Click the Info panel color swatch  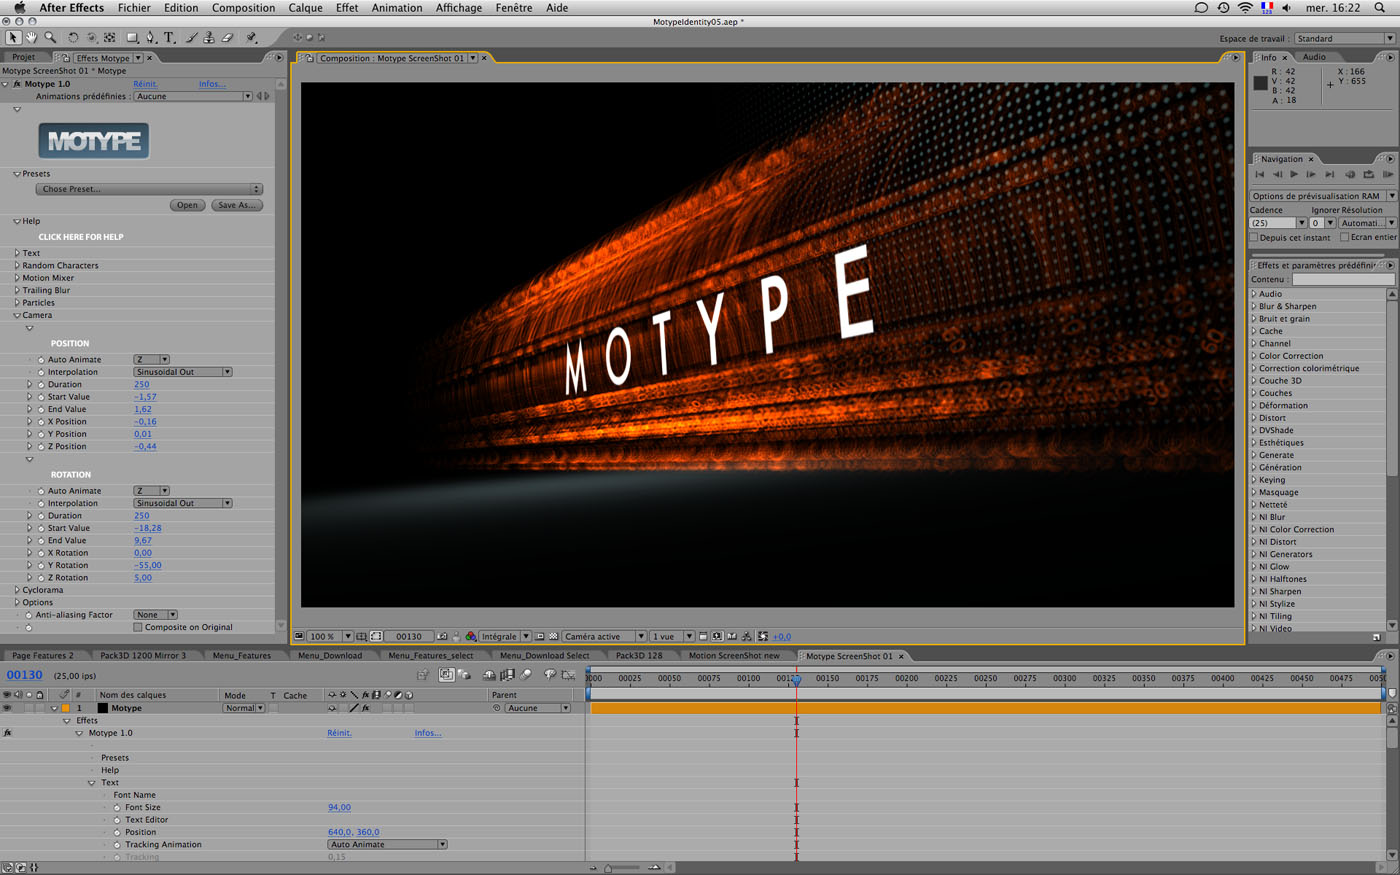[x=1260, y=83]
